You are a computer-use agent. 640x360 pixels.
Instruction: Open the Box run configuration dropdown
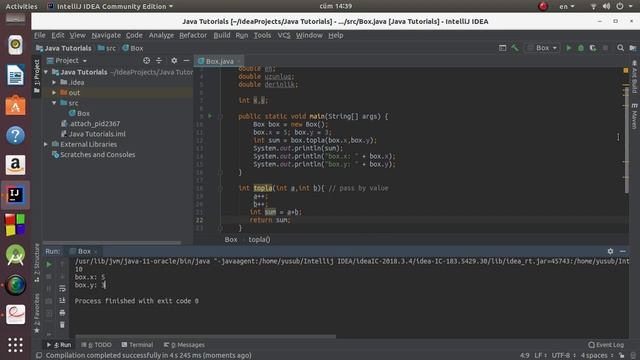click(x=542, y=48)
